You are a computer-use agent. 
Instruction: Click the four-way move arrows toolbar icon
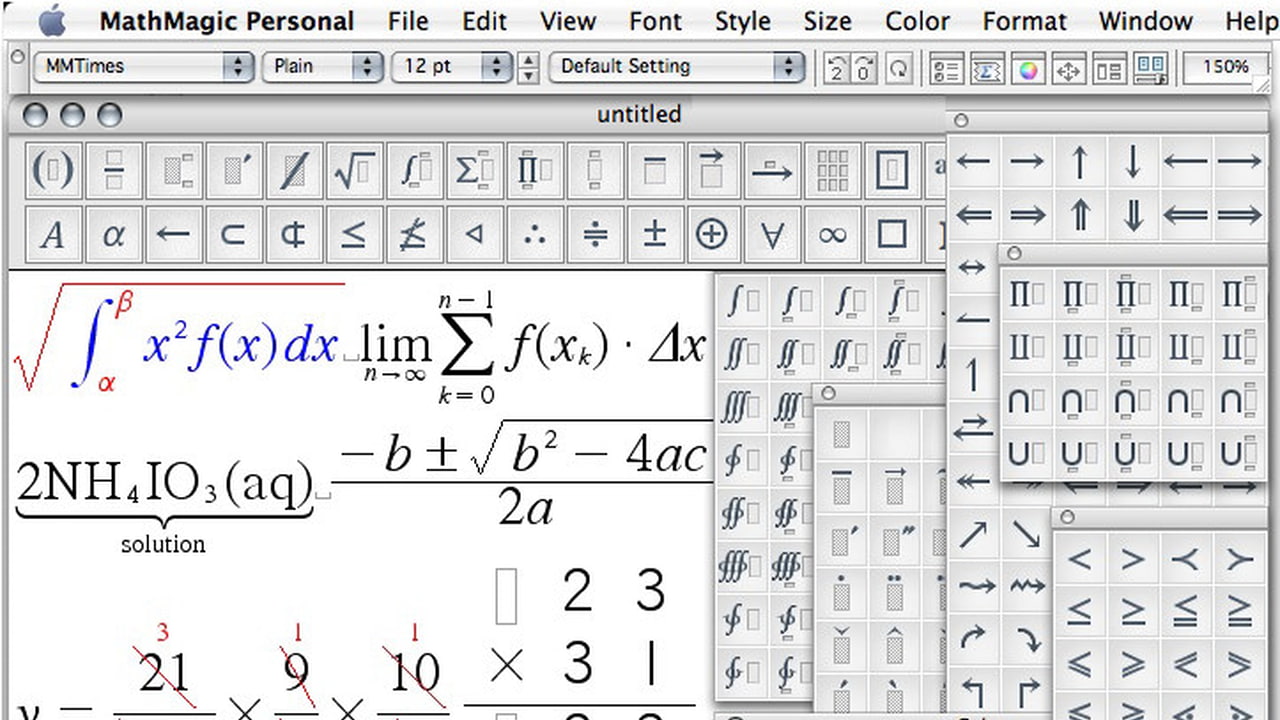(x=1068, y=70)
